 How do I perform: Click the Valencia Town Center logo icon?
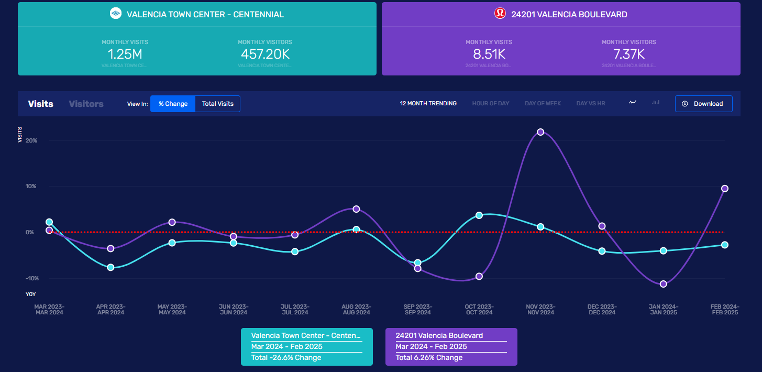(x=116, y=14)
